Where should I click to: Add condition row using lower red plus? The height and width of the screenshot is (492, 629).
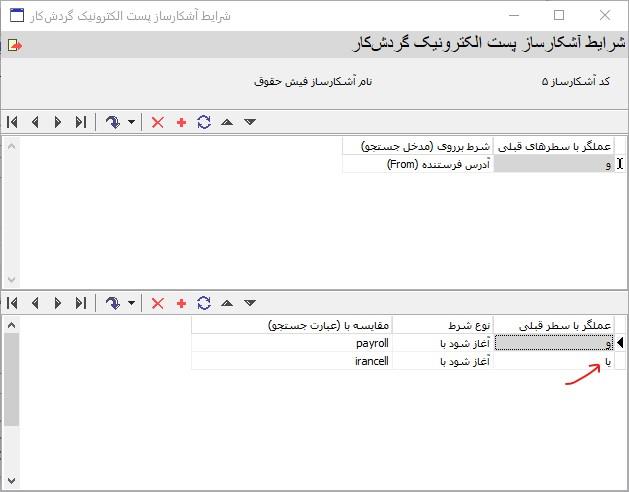tap(181, 303)
